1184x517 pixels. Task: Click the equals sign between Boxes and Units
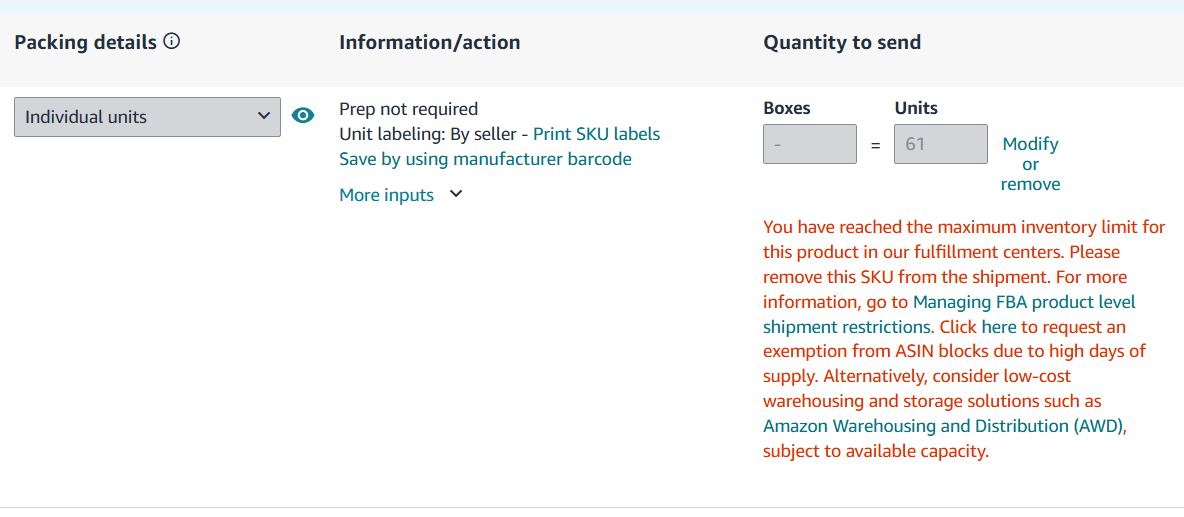pos(875,145)
